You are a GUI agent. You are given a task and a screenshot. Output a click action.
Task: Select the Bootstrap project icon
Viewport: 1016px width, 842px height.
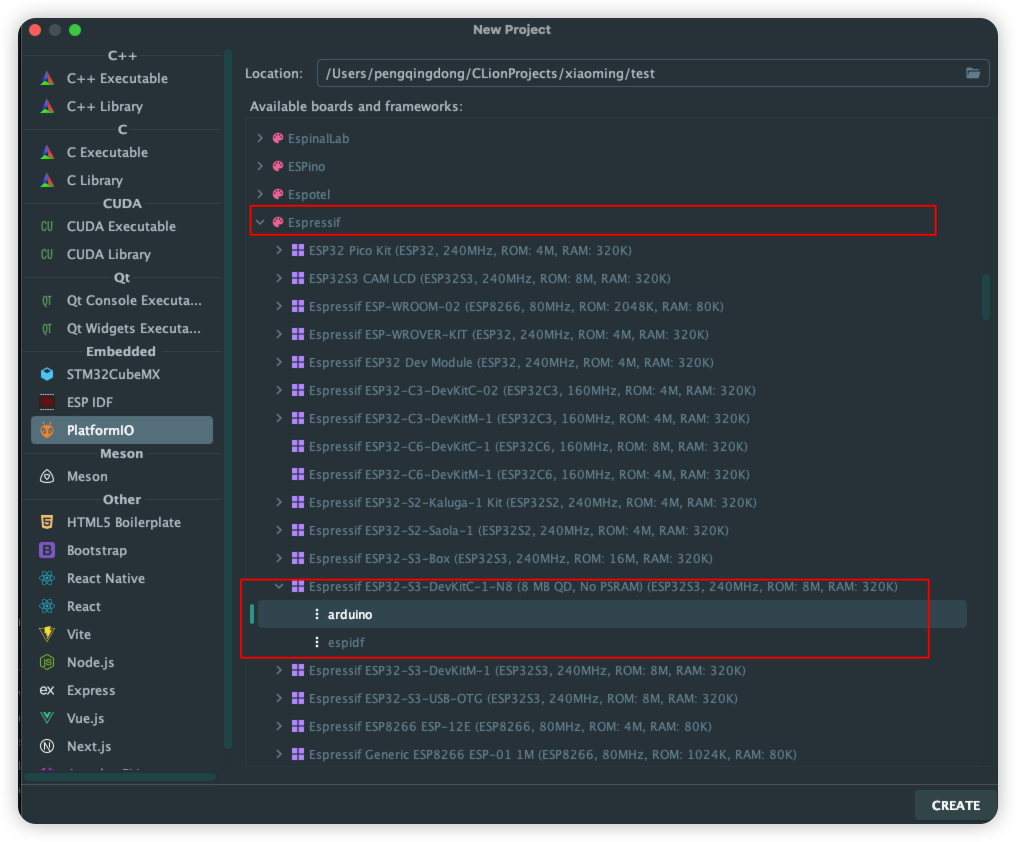click(47, 550)
